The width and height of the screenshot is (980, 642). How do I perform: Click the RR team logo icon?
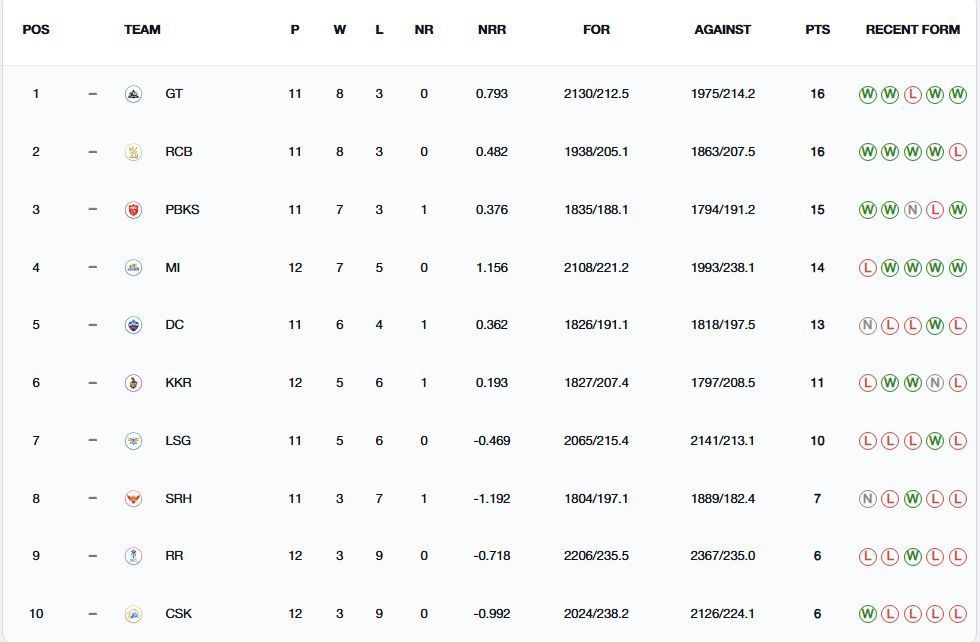pos(133,556)
